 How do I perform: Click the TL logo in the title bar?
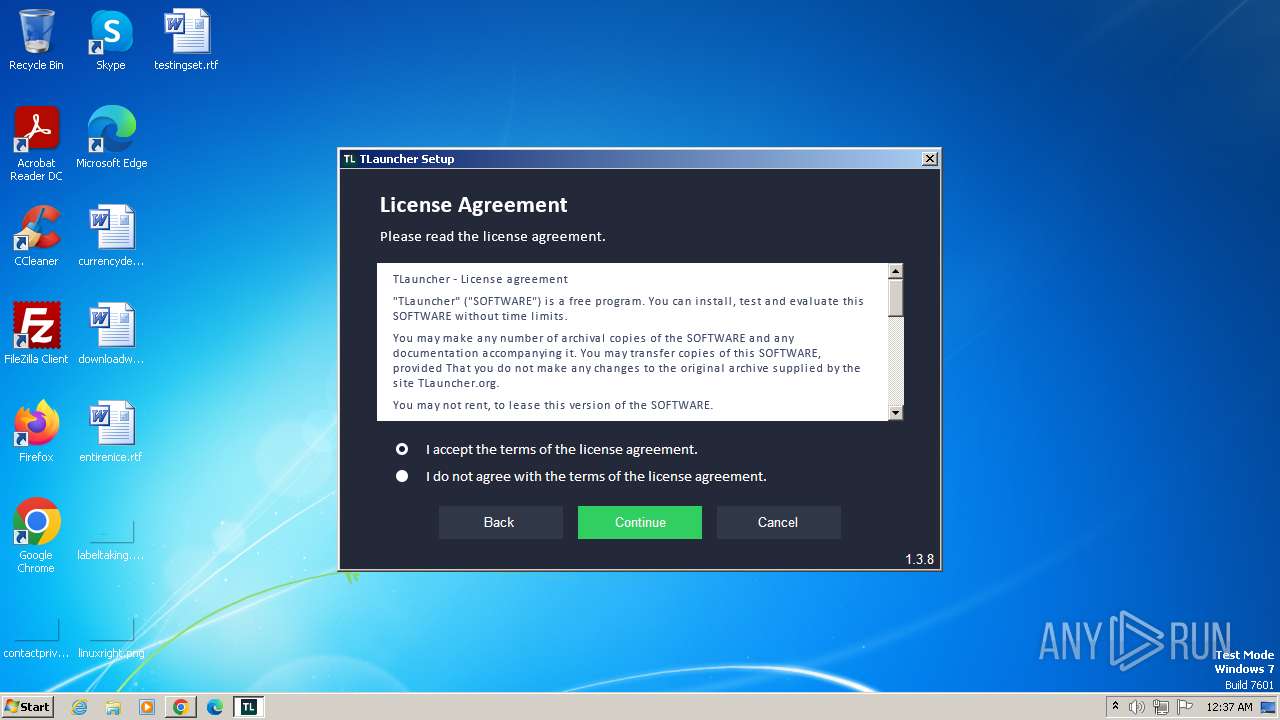[x=350, y=159]
